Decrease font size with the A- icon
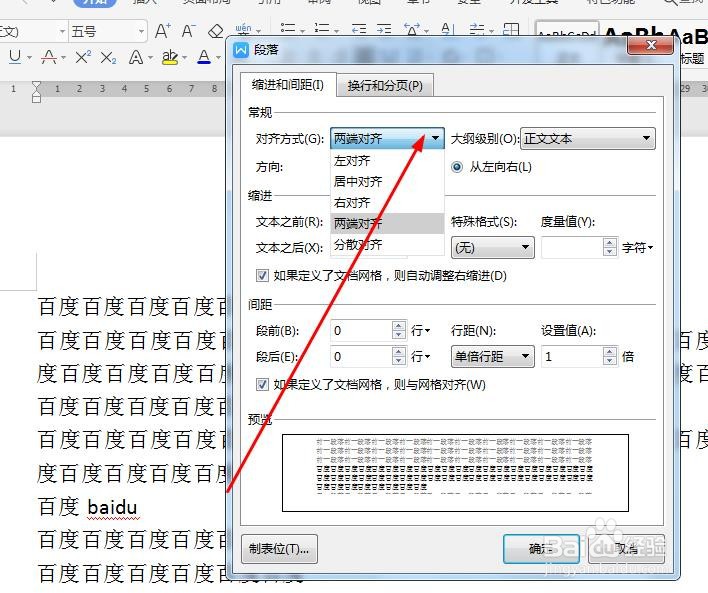The height and width of the screenshot is (593, 708). coord(188,31)
